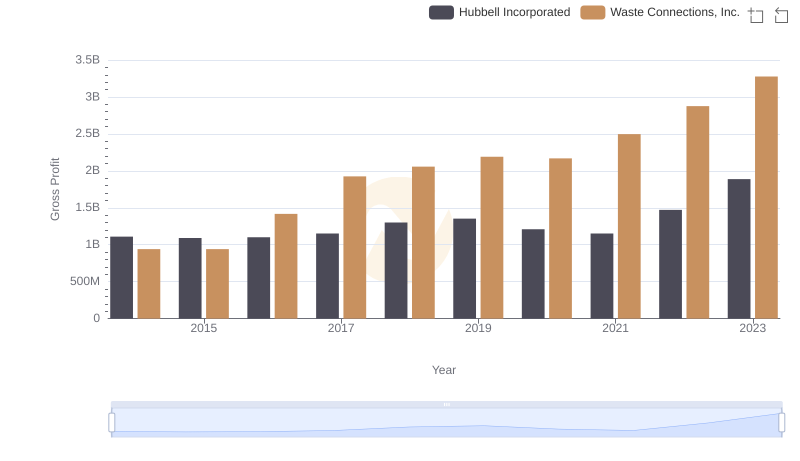Click the 2017 x-axis label
The width and height of the screenshot is (800, 461).
pos(341,328)
